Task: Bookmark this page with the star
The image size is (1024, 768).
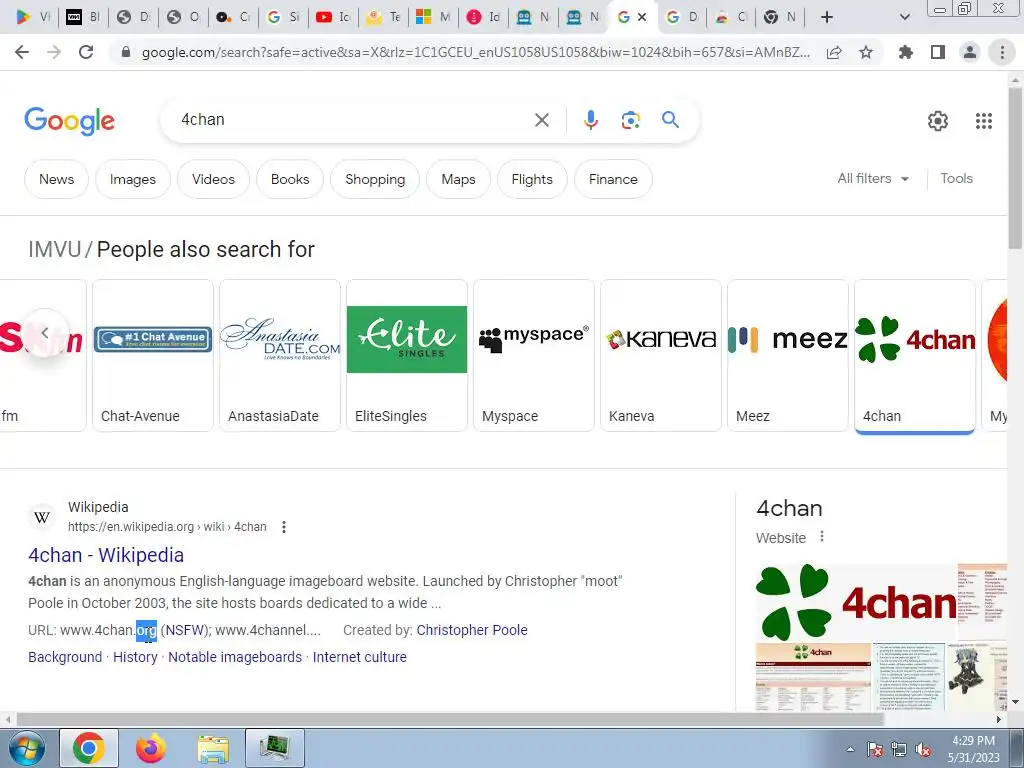Action: [866, 52]
